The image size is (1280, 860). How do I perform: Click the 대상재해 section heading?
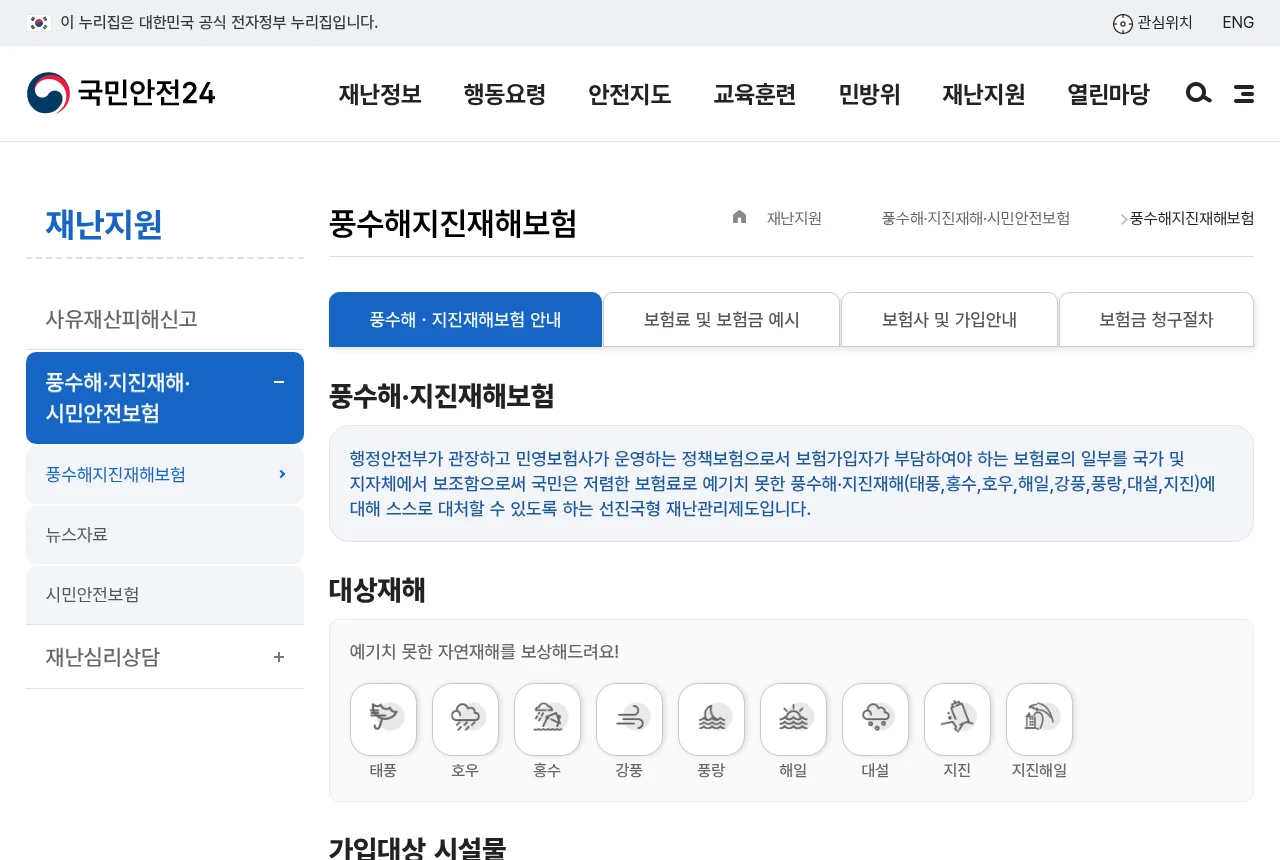tap(377, 590)
